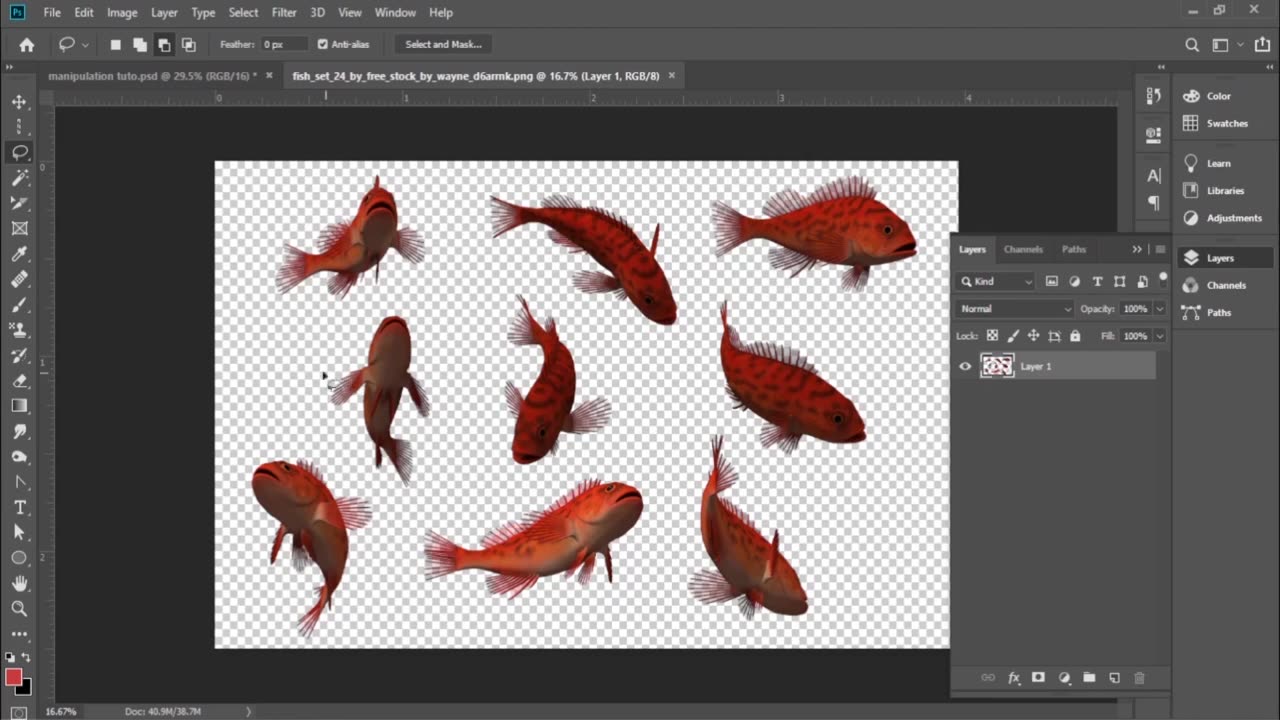Open the Normal blend mode dropdown
1280x720 pixels.
pyautogui.click(x=1015, y=309)
